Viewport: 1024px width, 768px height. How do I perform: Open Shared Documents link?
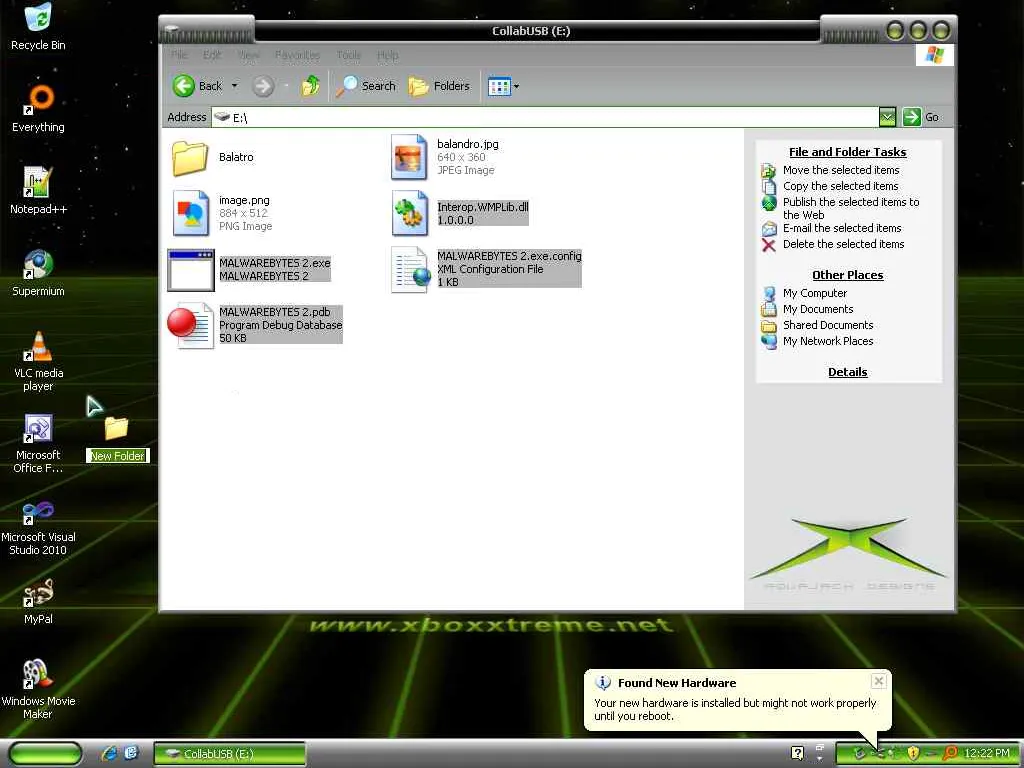pos(827,325)
